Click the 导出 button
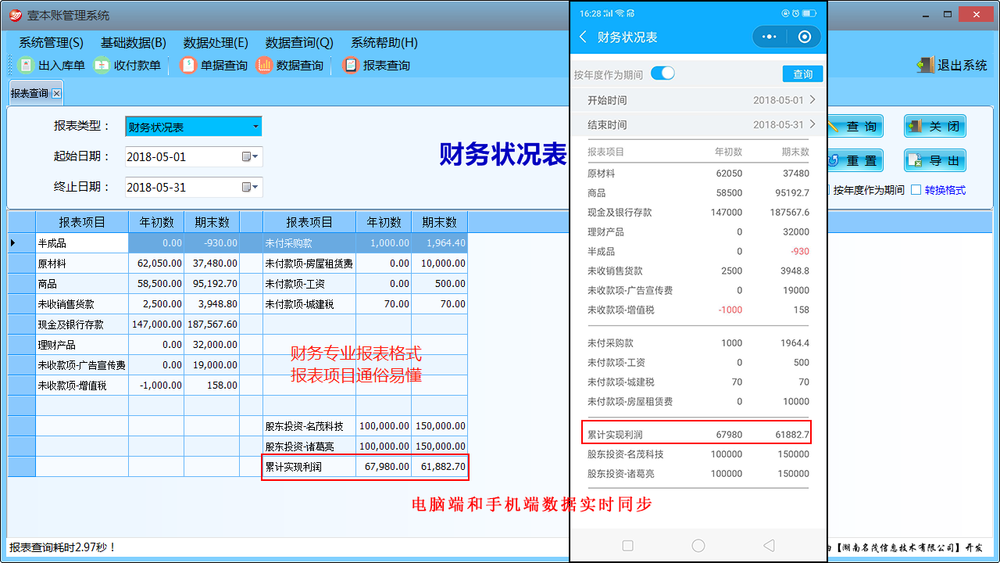This screenshot has height=563, width=1000. coord(935,161)
